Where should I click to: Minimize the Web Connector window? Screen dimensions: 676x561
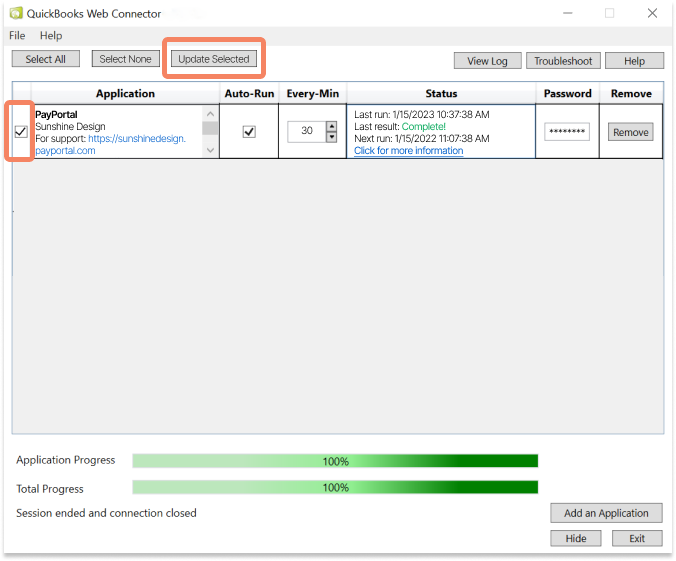pos(568,13)
